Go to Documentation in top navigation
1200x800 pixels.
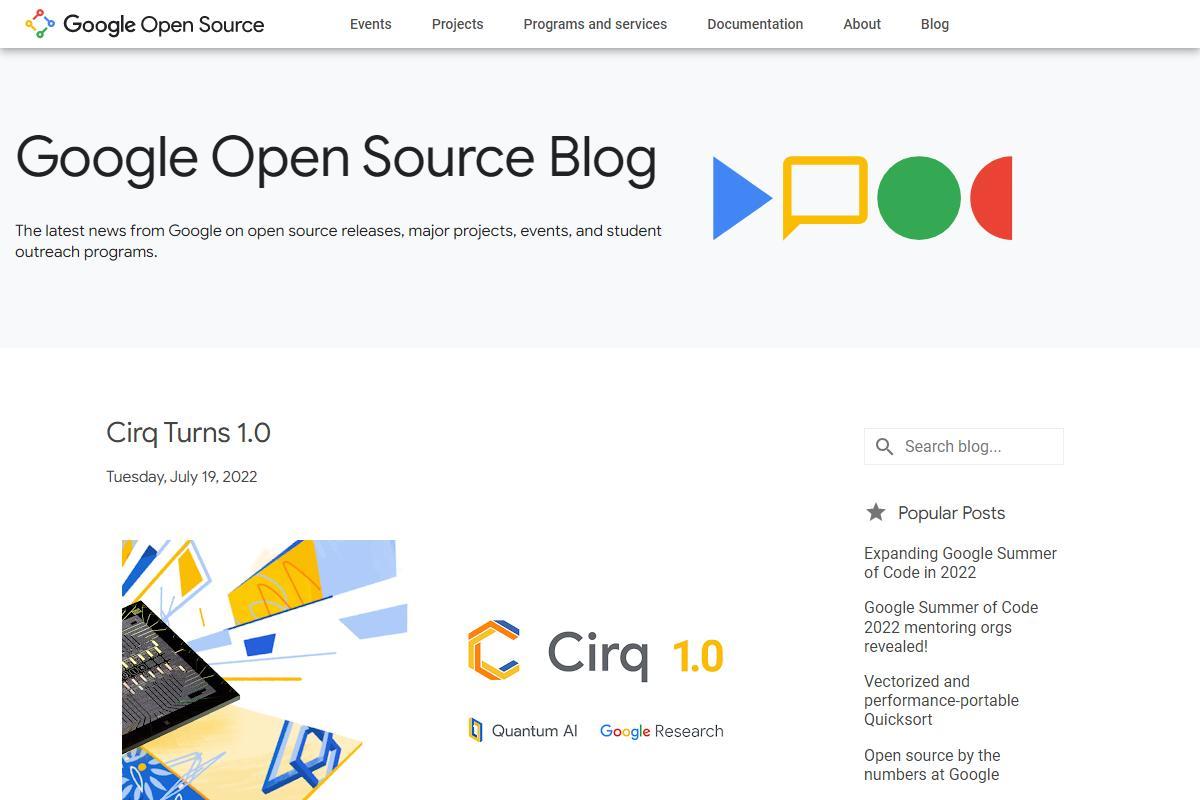(x=755, y=24)
